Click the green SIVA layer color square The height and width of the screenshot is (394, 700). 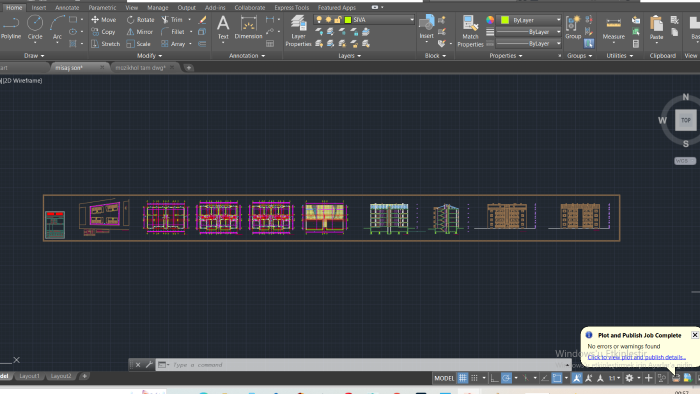tap(348, 20)
